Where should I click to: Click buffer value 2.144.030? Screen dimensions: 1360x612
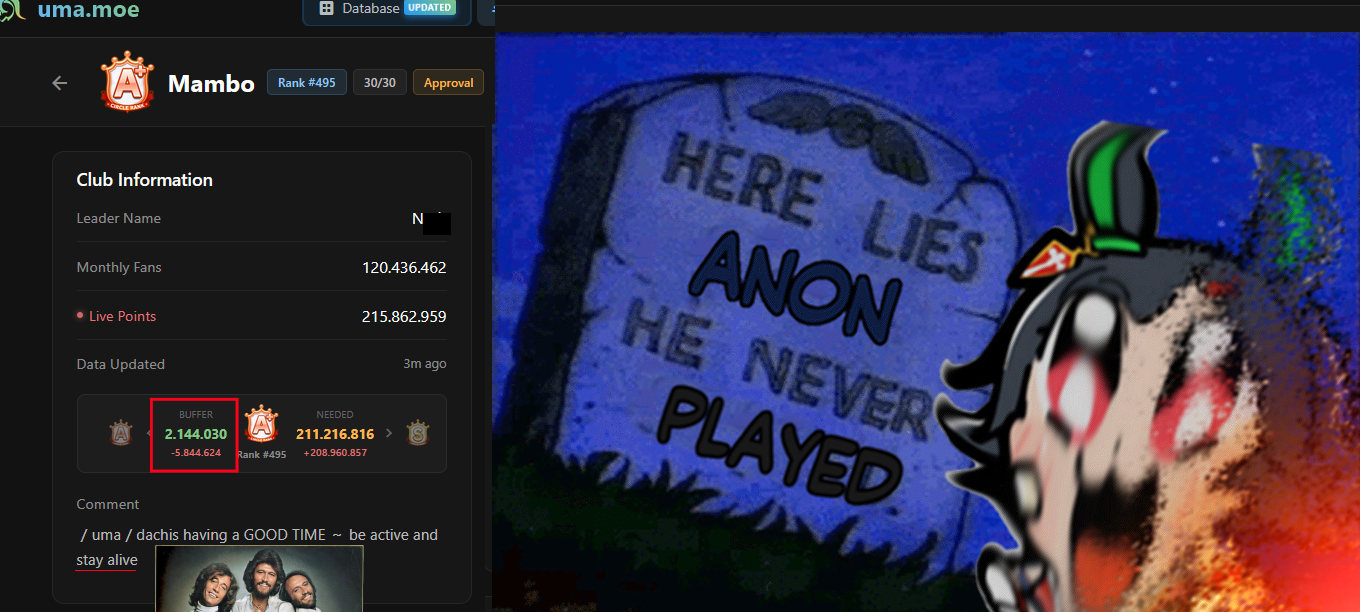pos(196,434)
